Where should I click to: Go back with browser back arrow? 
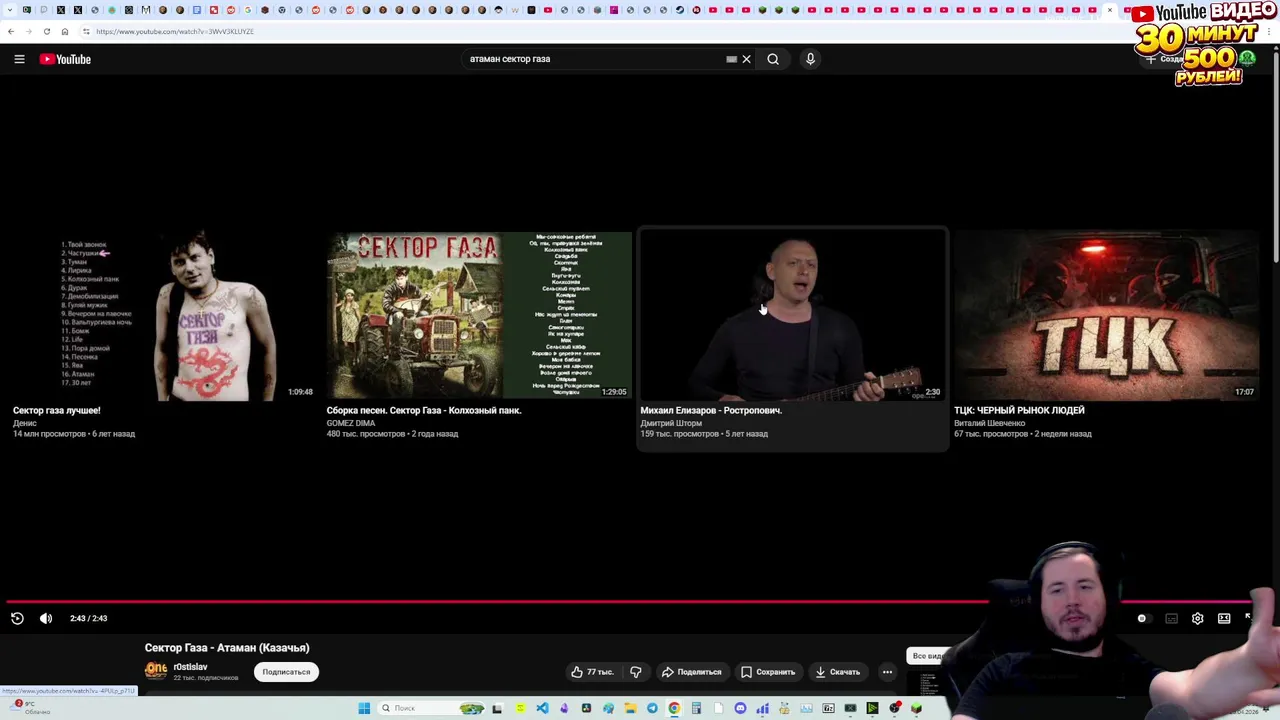[x=11, y=31]
